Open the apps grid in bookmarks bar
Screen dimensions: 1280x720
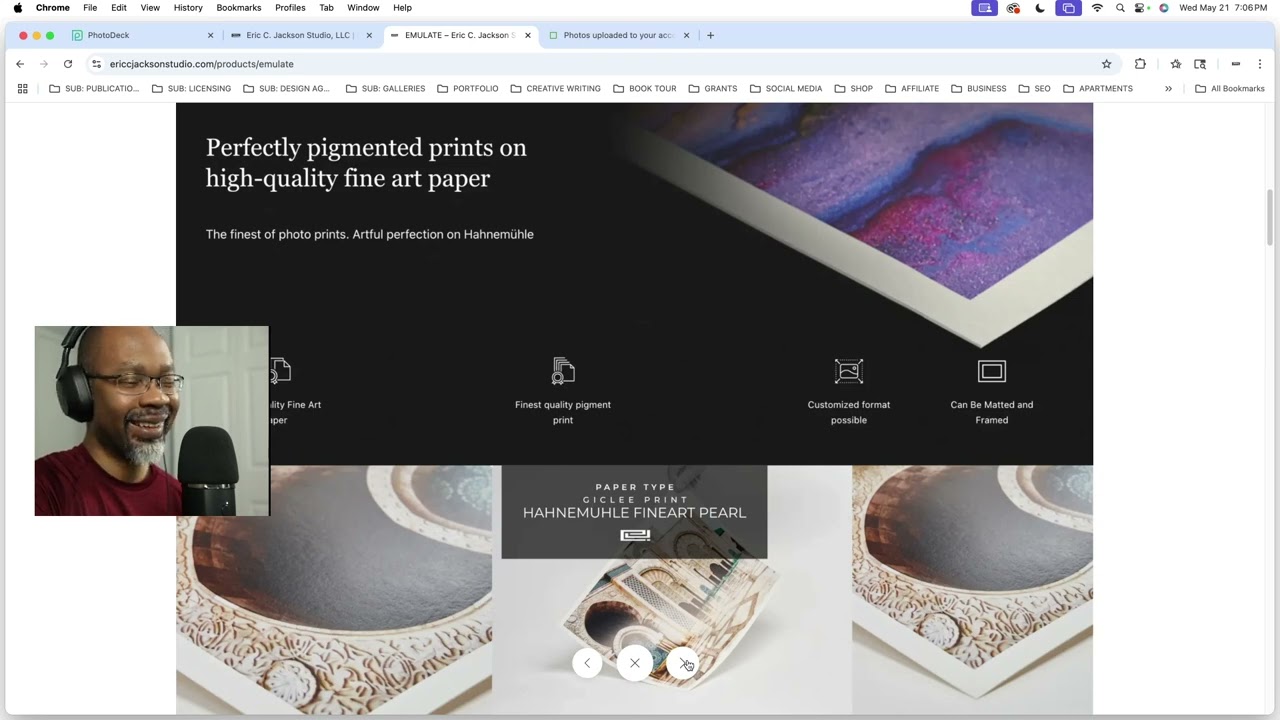click(22, 88)
